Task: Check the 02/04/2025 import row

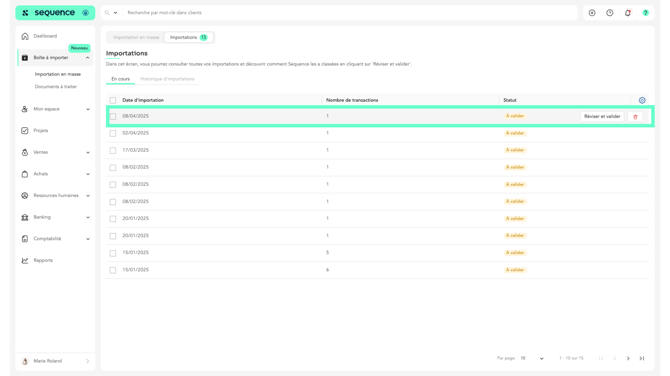Action: click(x=113, y=133)
